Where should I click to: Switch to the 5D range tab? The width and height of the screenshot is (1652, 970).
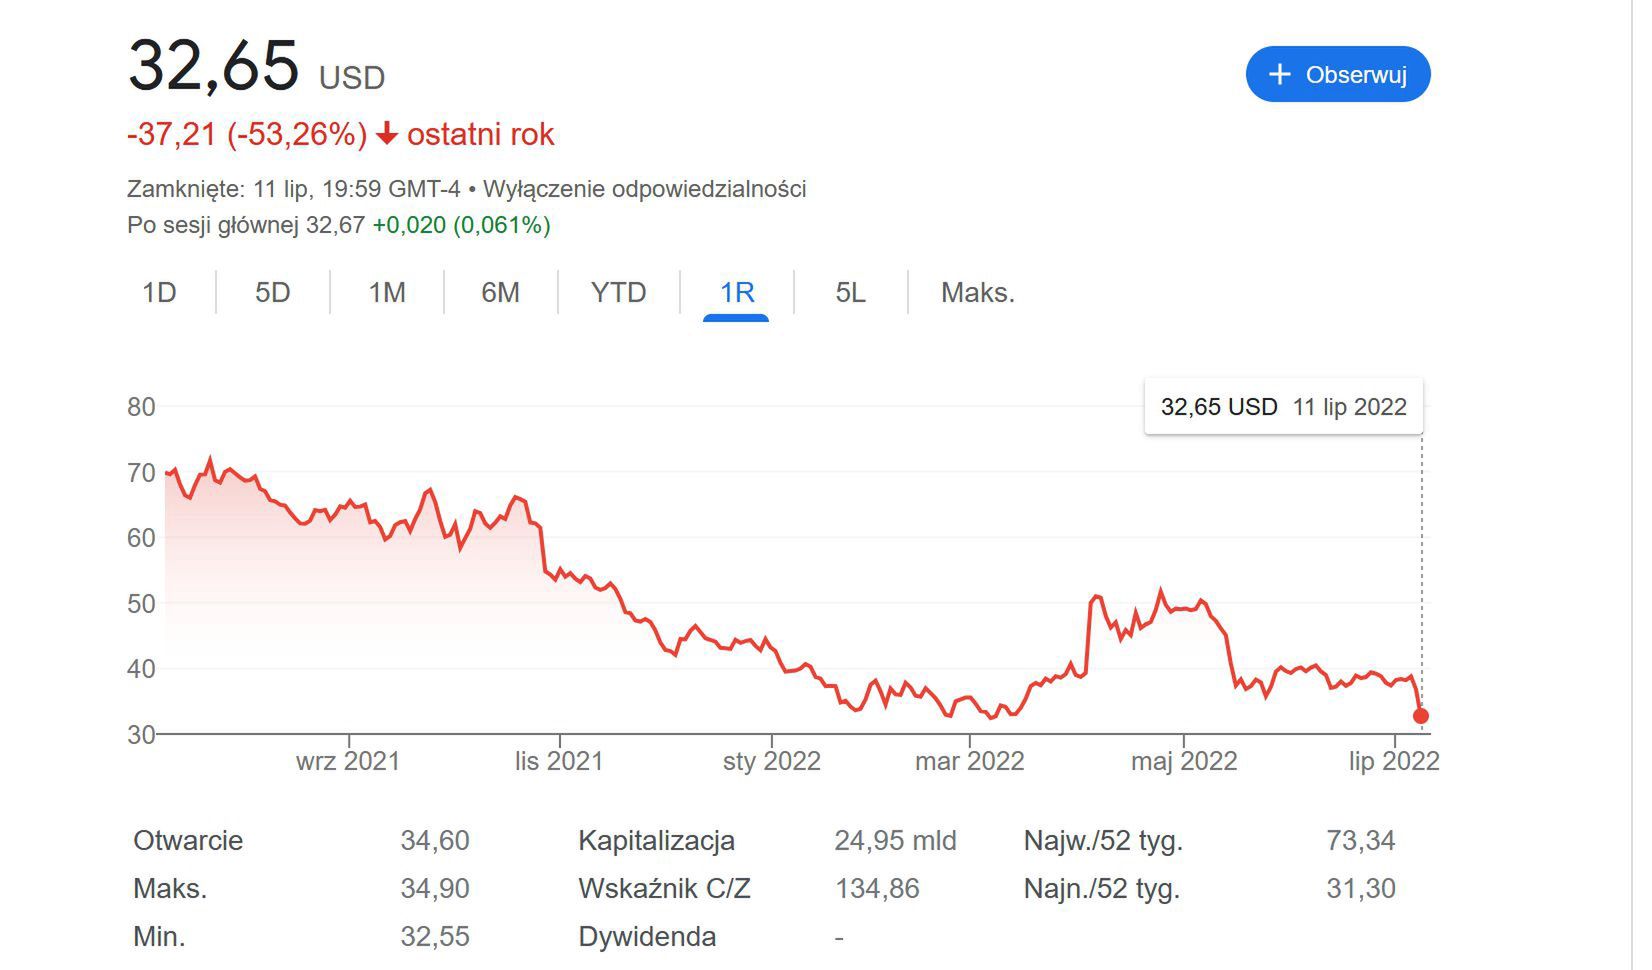(272, 292)
